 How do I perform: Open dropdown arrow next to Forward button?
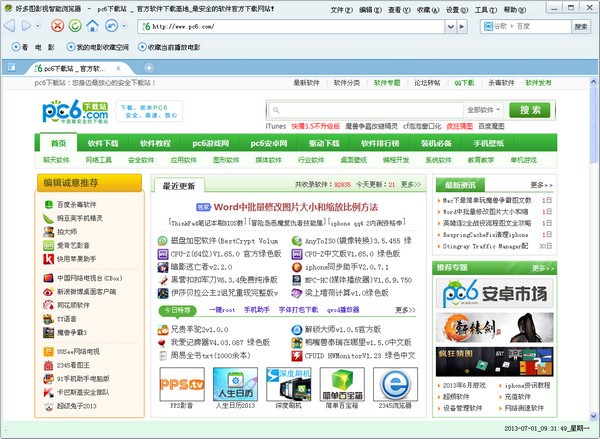(x=38, y=26)
